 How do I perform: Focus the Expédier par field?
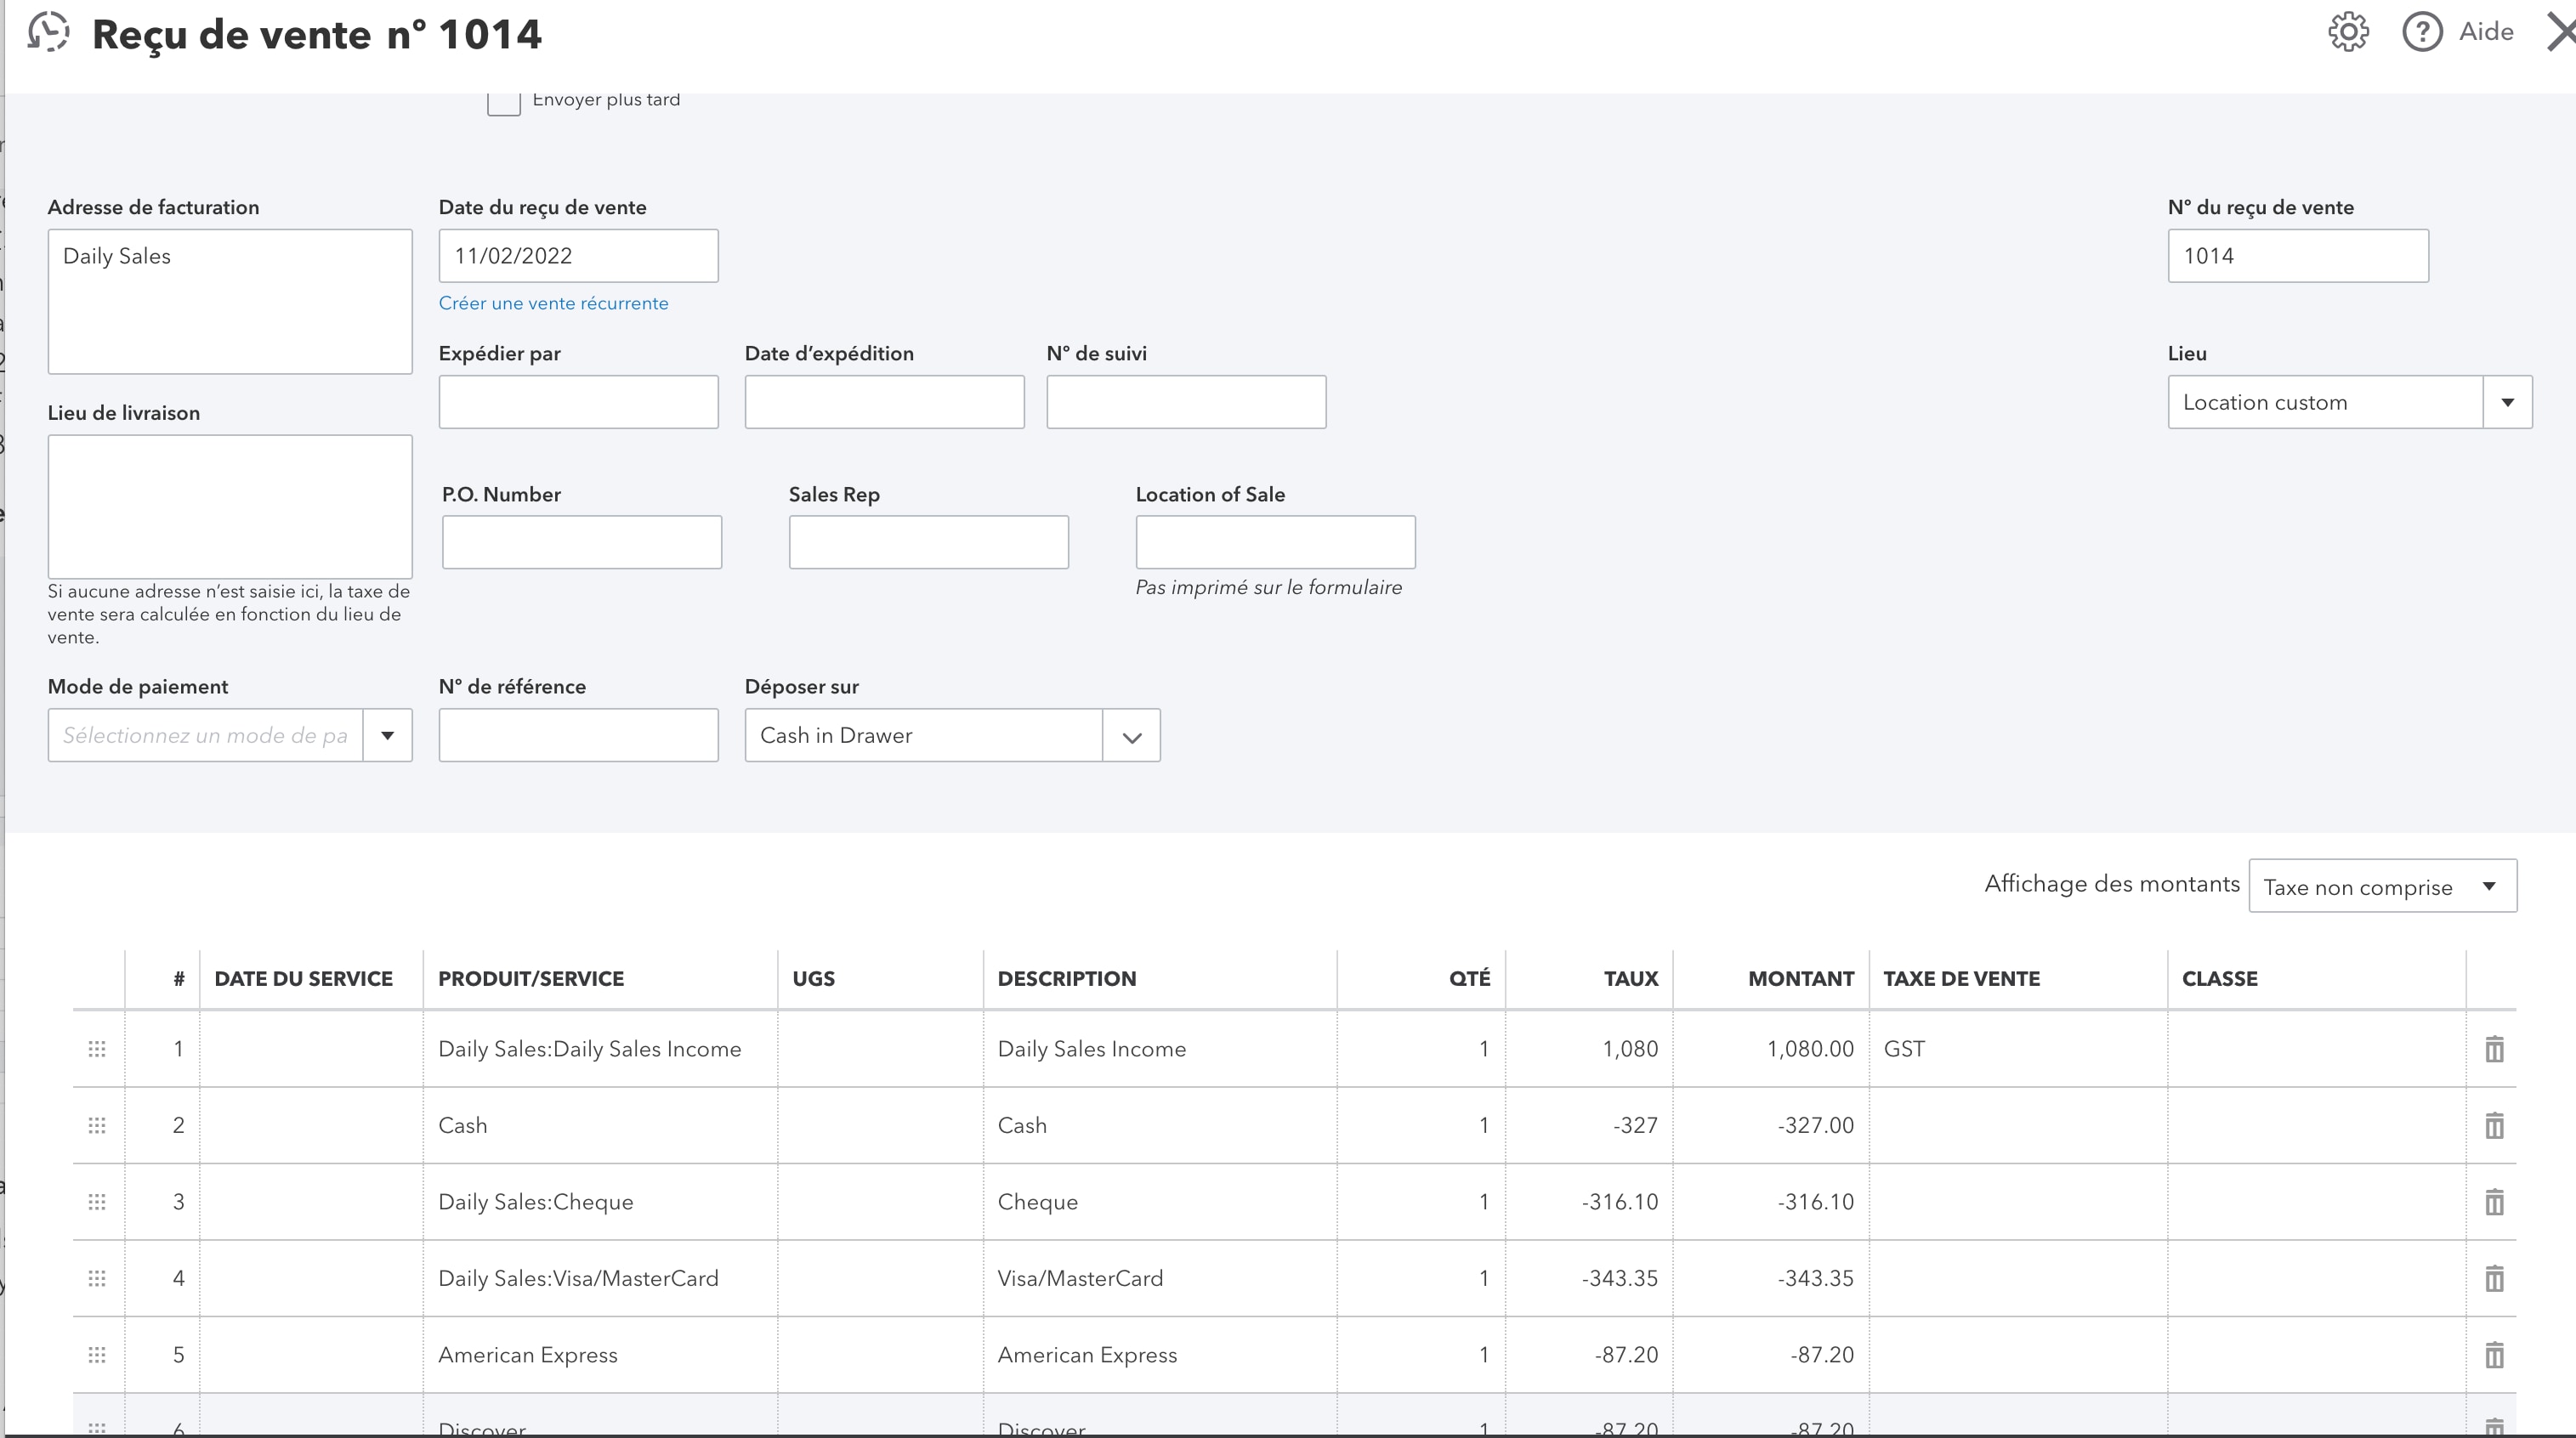click(x=578, y=402)
